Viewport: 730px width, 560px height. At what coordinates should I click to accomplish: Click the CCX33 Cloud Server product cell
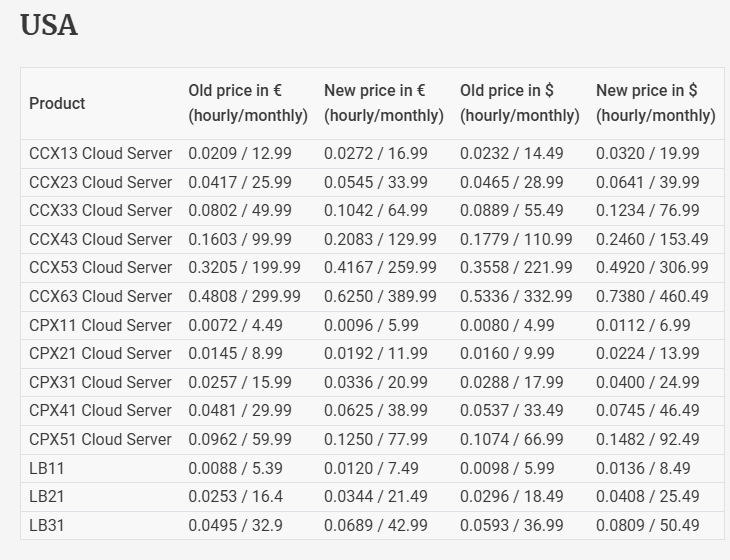[x=100, y=211]
